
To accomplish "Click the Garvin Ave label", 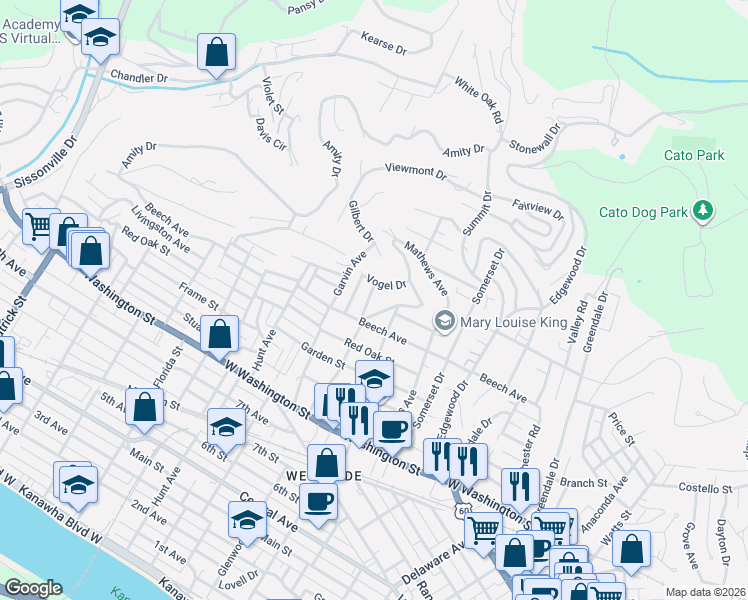I will click(350, 274).
